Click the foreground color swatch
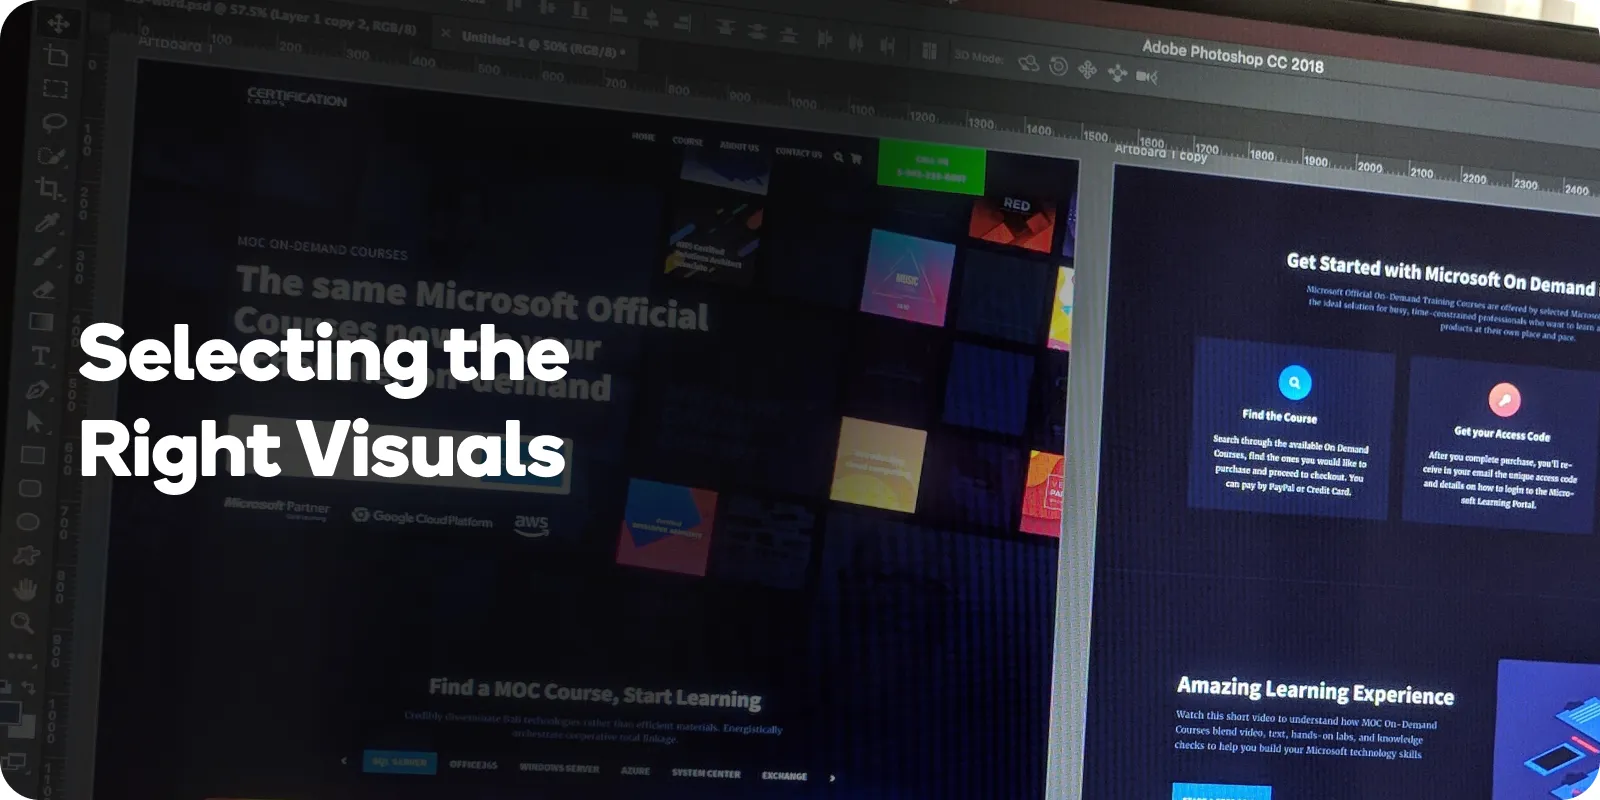Image resolution: width=1600 pixels, height=800 pixels. (x=10, y=713)
